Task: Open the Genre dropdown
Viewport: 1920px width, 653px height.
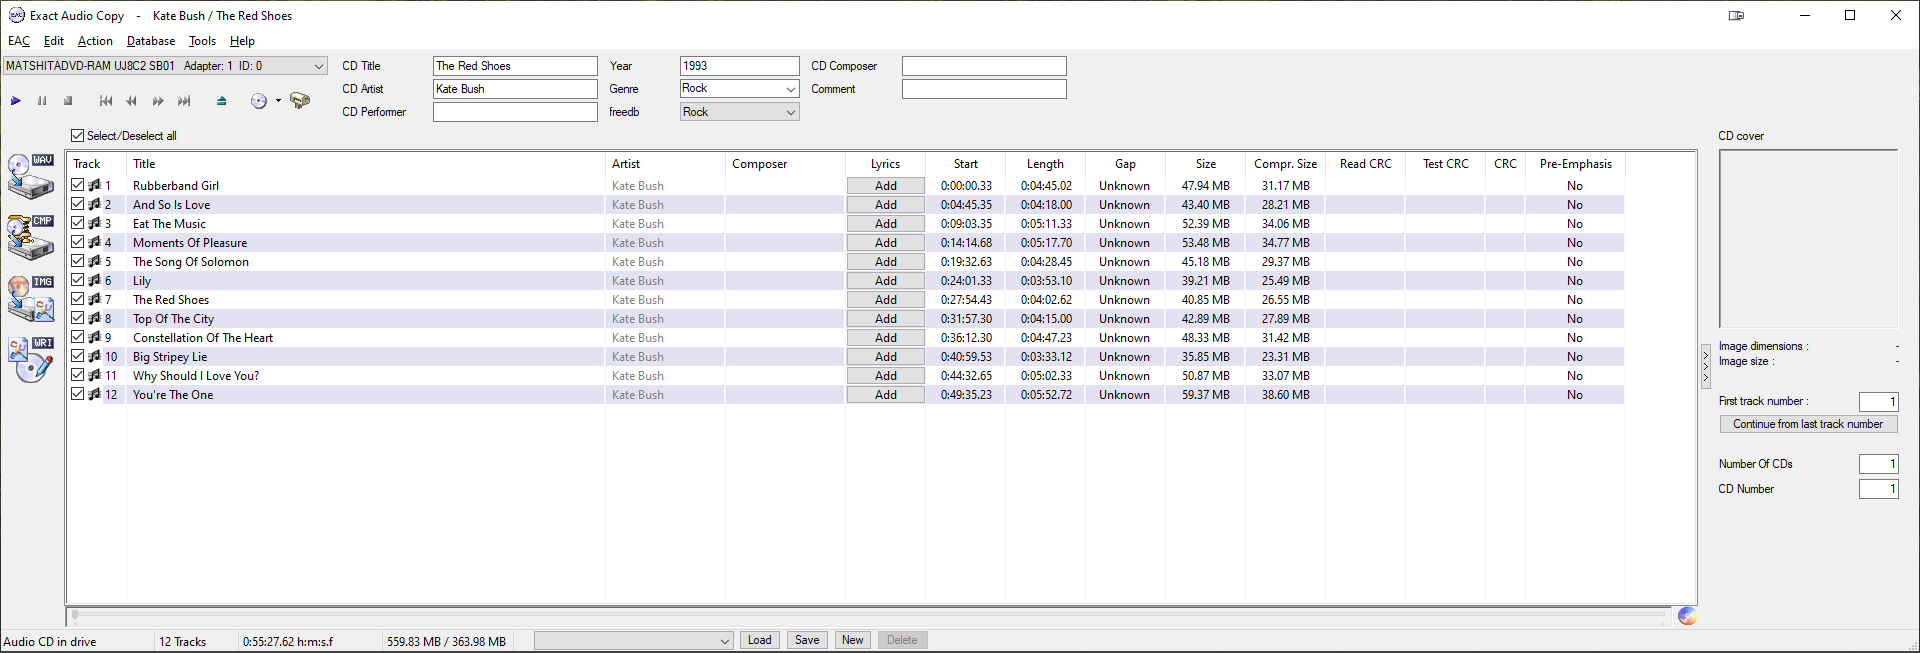Action: (790, 89)
